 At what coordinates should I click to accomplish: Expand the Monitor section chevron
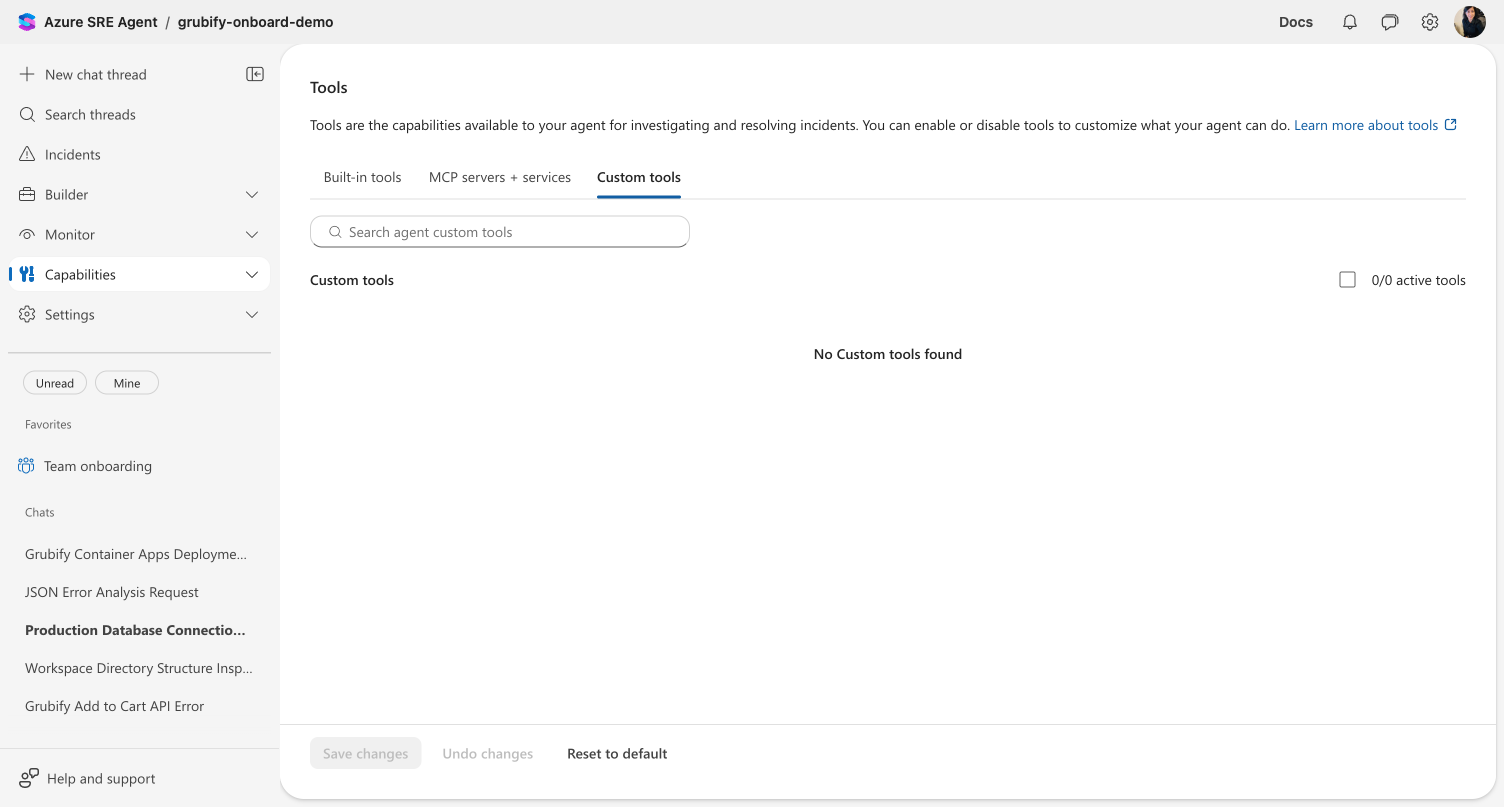(252, 234)
